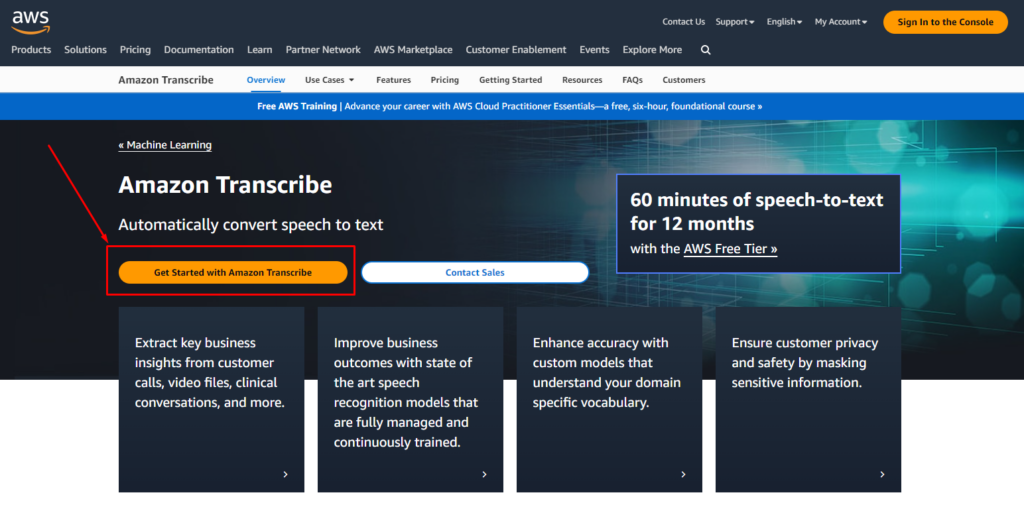
Task: Open the search magnifier icon
Action: pos(705,50)
